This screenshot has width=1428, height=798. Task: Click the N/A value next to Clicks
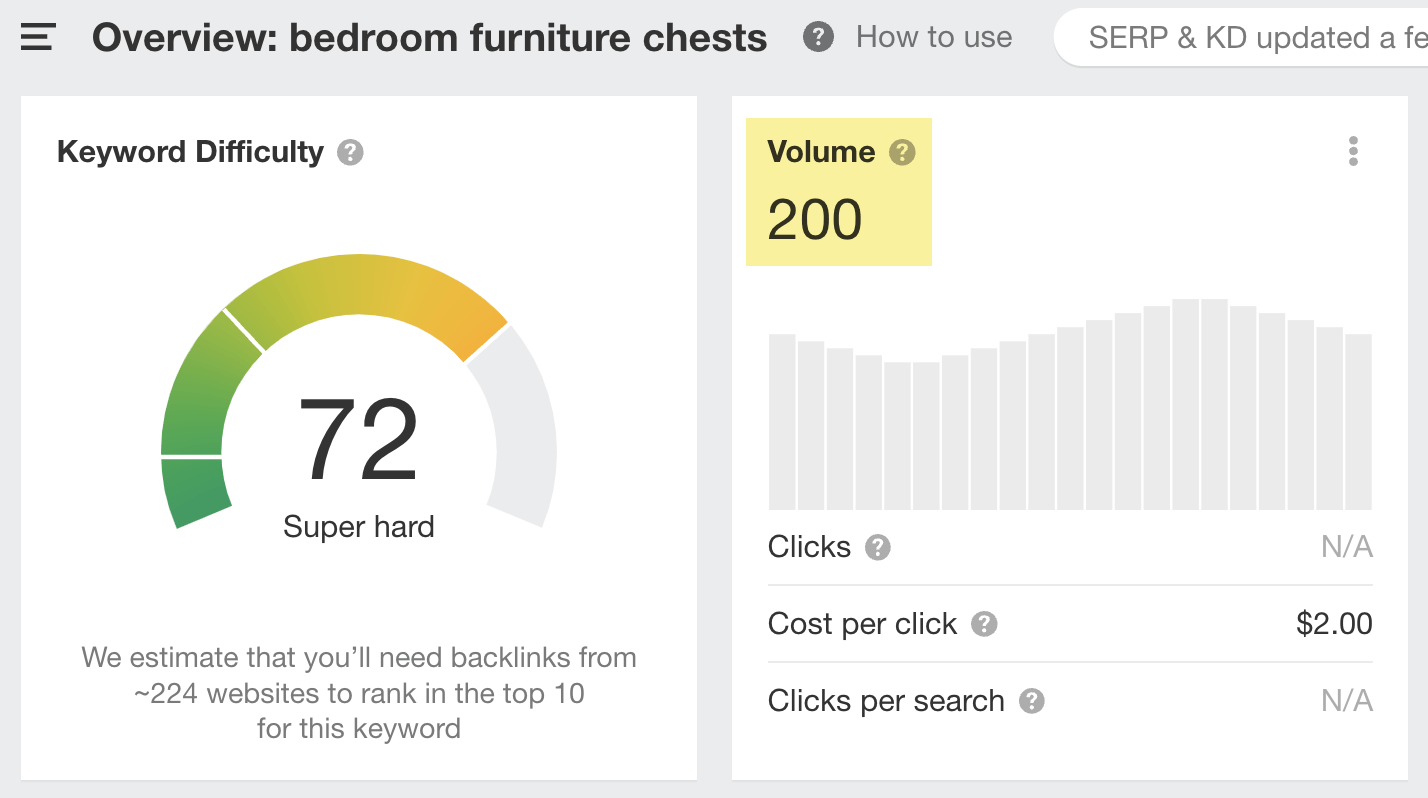pyautogui.click(x=1346, y=547)
